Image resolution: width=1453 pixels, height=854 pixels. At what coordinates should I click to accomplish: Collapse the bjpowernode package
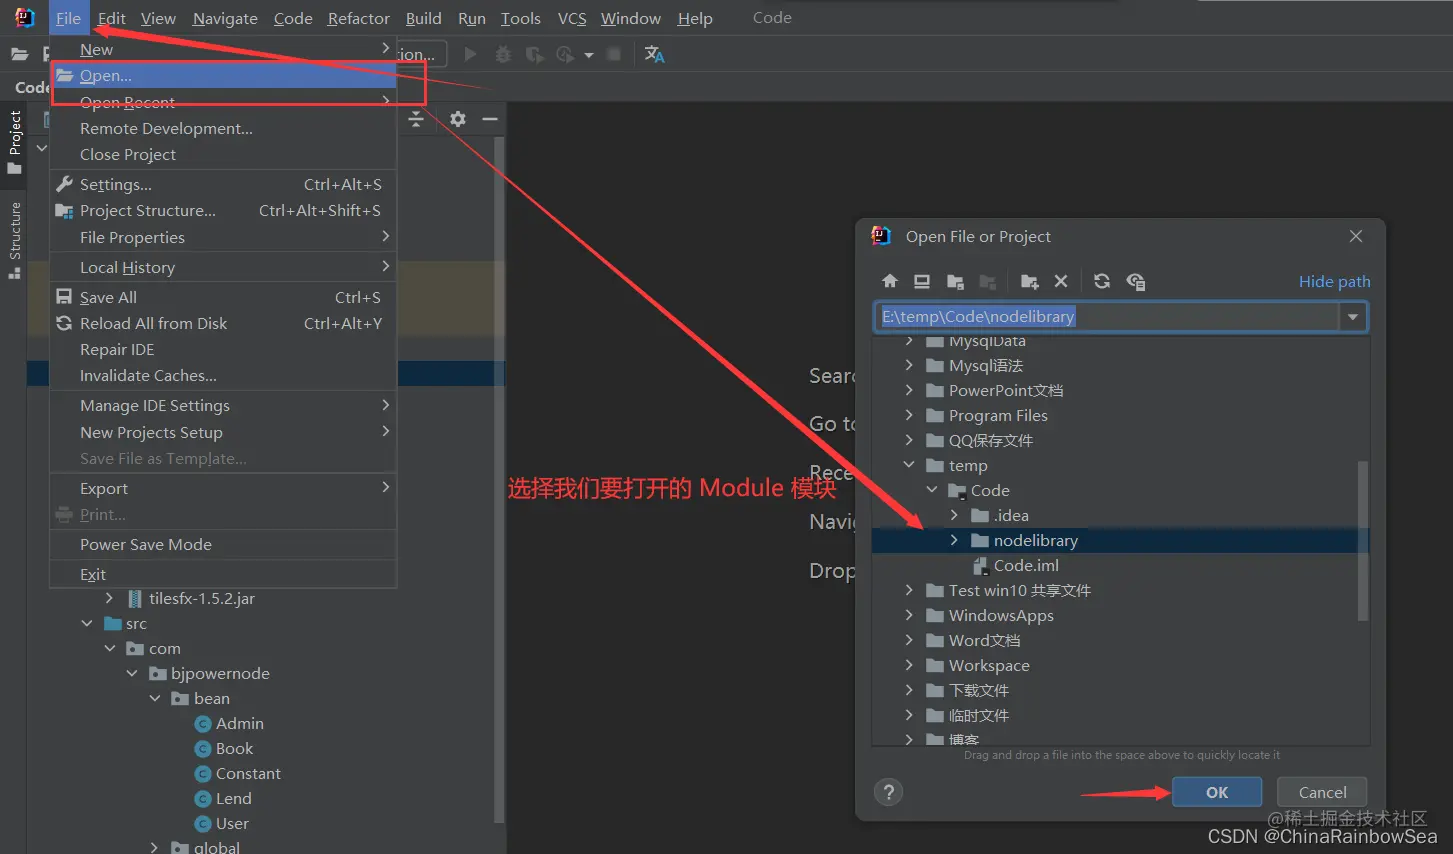click(132, 673)
